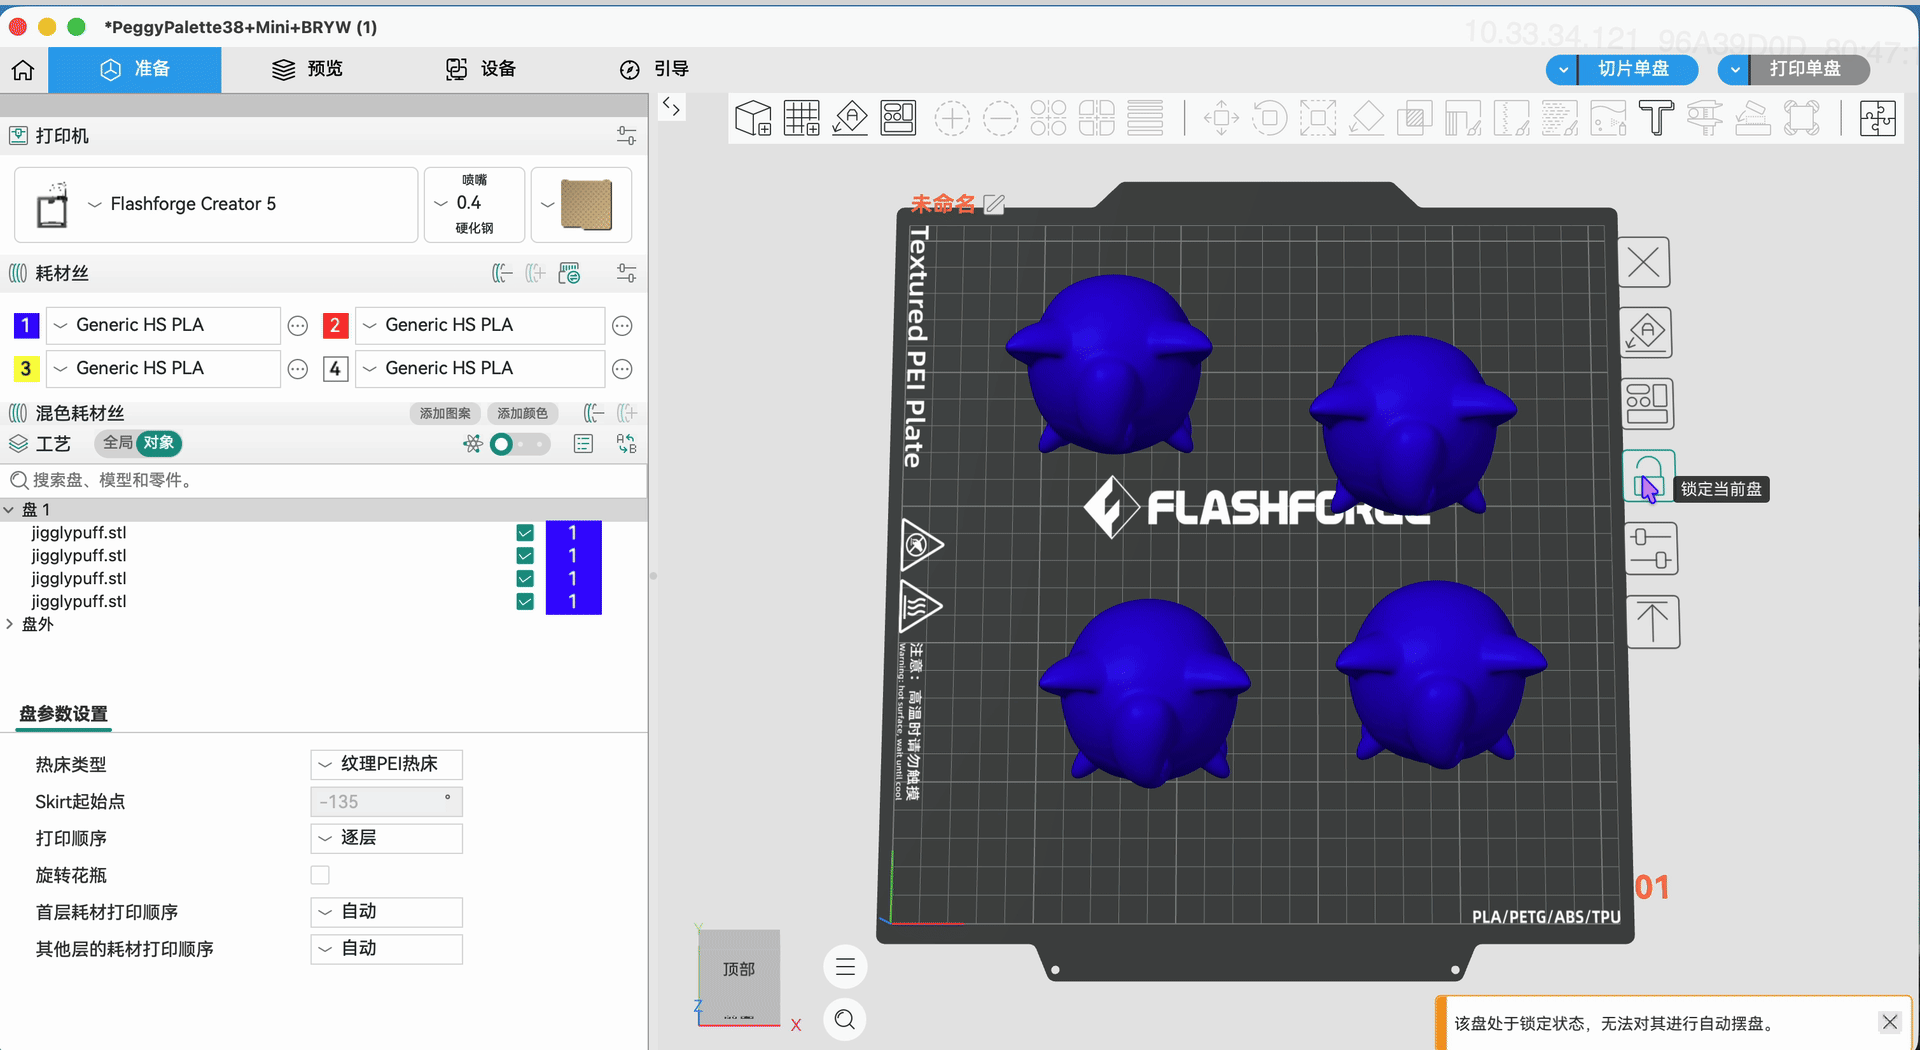1920x1050 pixels.
Task: Toggle the advanced mode switch in 工艺 row
Action: point(518,444)
